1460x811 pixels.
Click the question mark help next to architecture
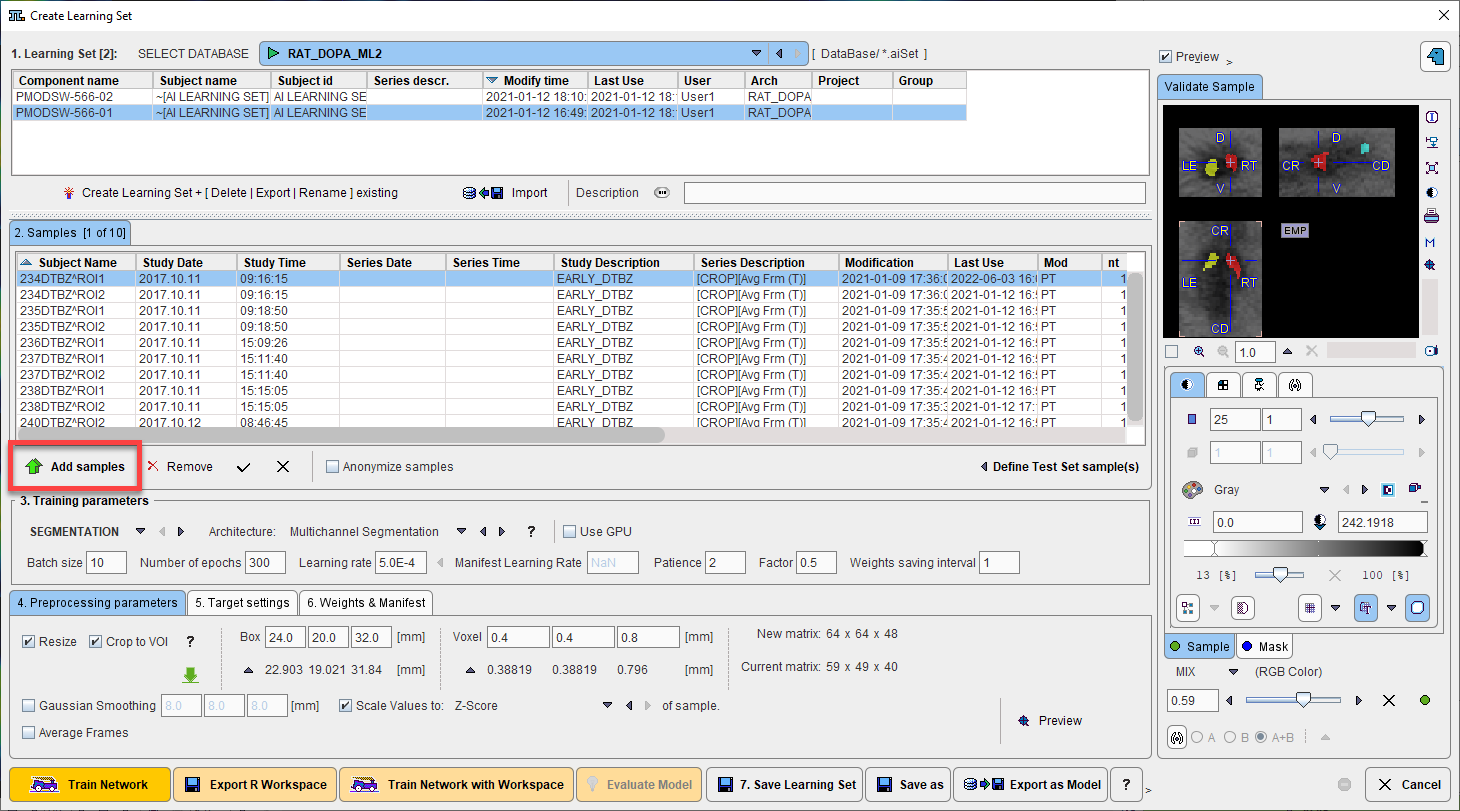pyautogui.click(x=531, y=532)
